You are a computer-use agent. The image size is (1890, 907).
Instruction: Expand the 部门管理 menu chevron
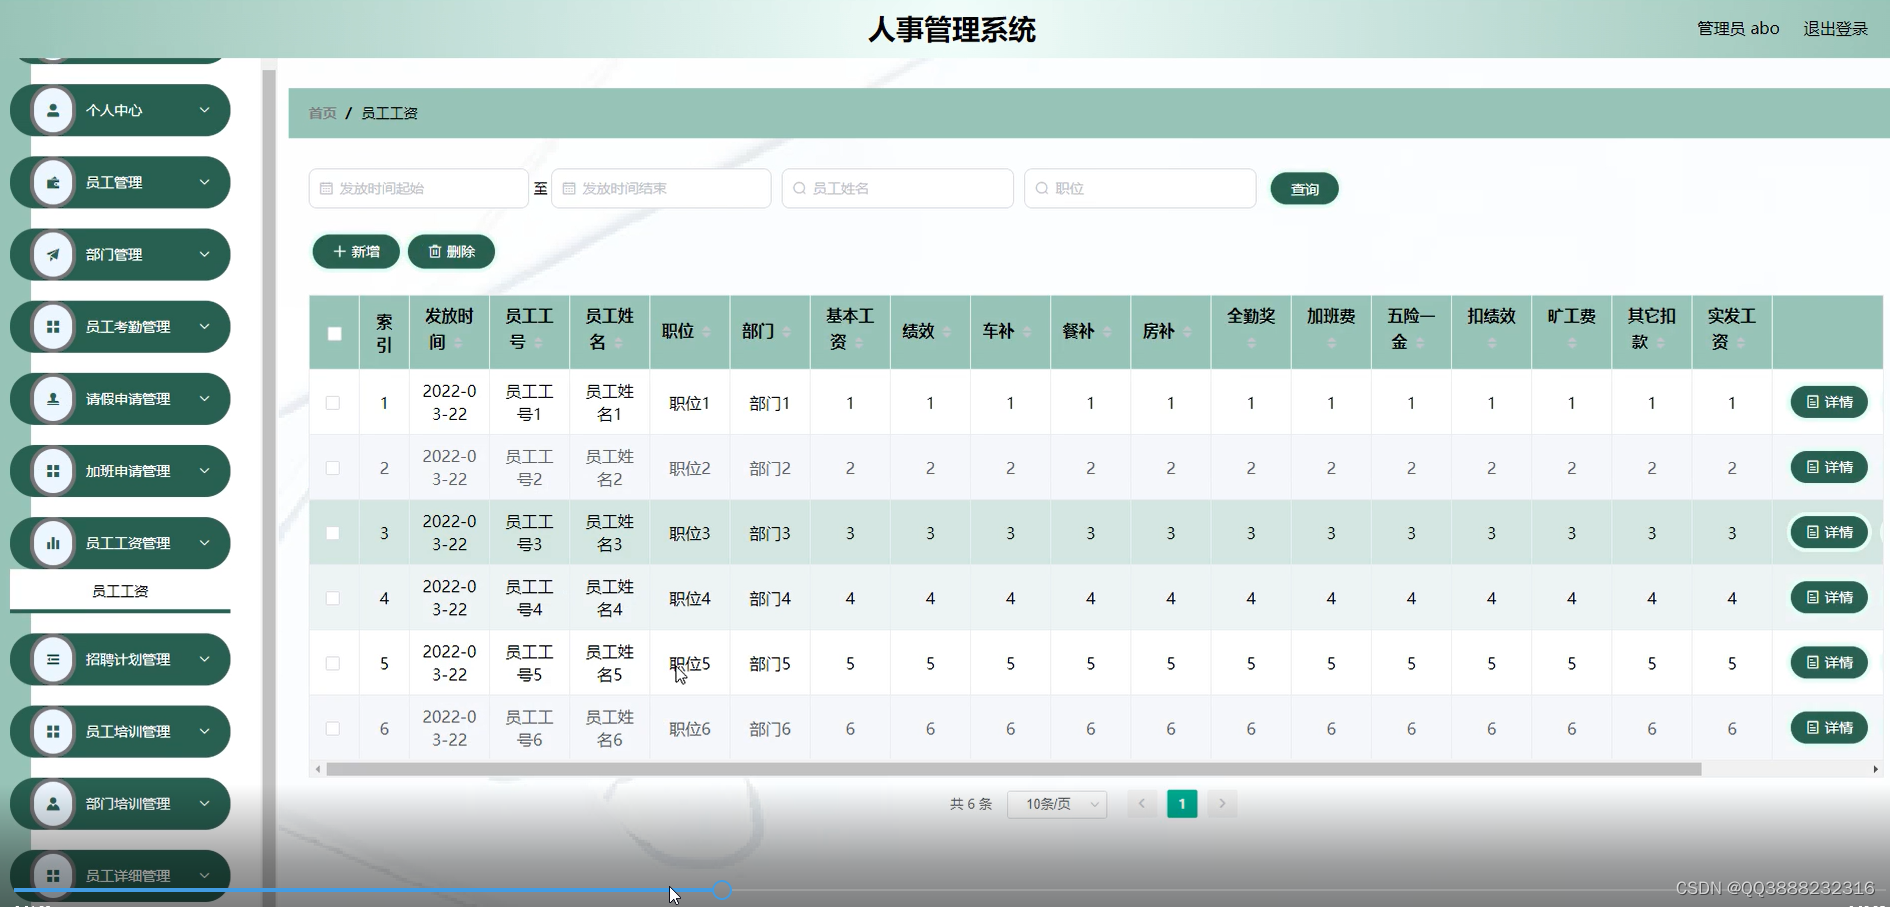(204, 254)
